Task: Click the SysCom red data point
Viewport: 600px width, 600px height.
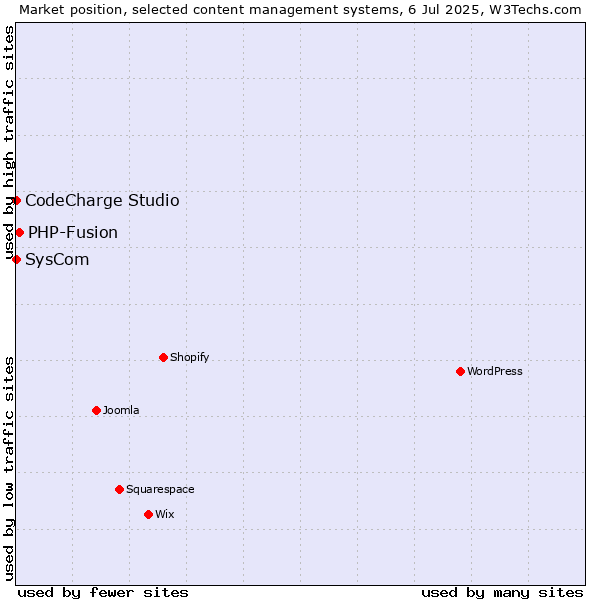Action: click(16, 259)
